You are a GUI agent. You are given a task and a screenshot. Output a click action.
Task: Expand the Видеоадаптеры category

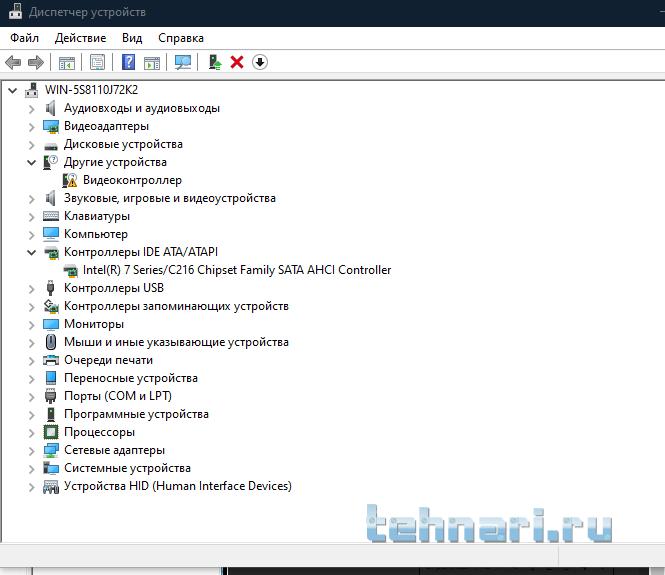(x=31, y=126)
